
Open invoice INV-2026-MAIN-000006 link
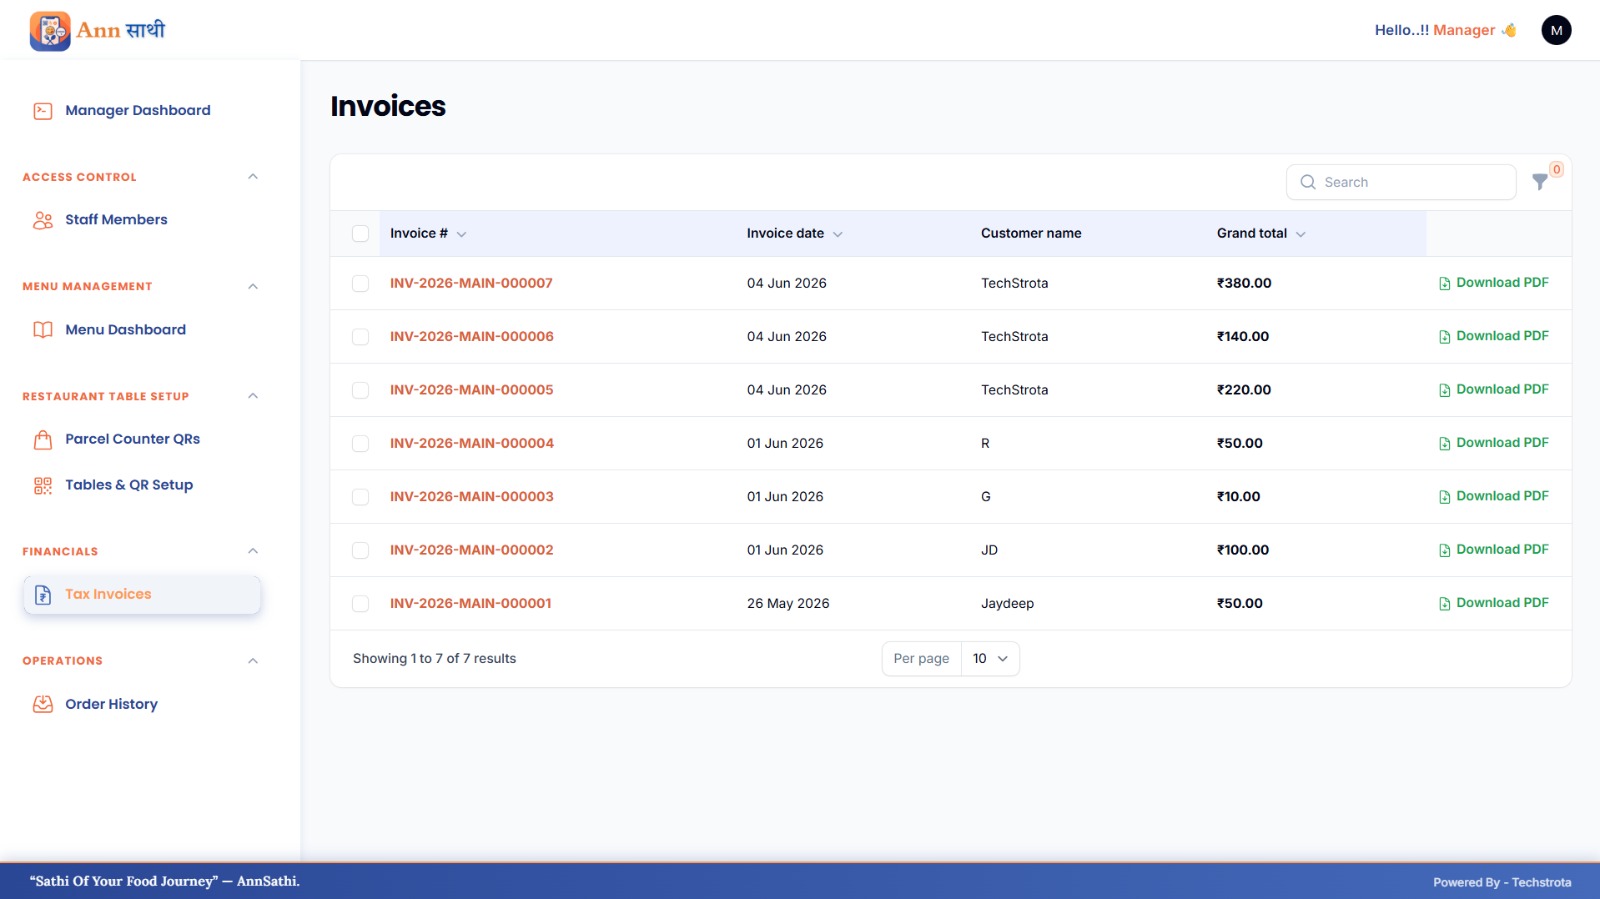pyautogui.click(x=472, y=337)
